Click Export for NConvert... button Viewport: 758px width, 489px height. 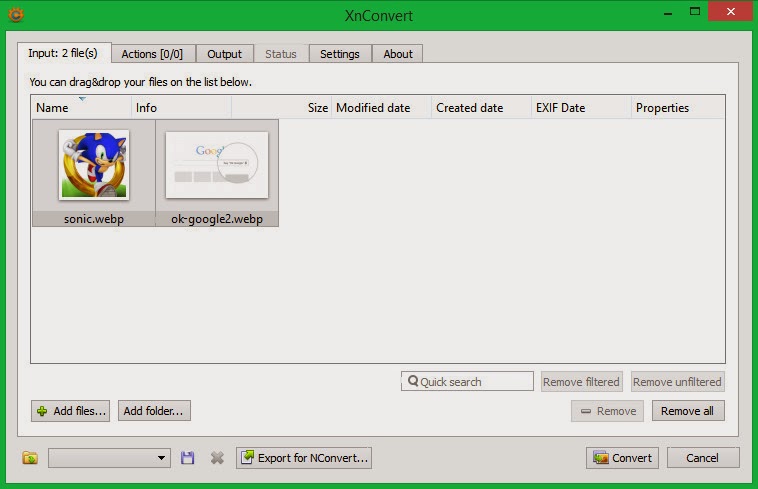click(304, 458)
